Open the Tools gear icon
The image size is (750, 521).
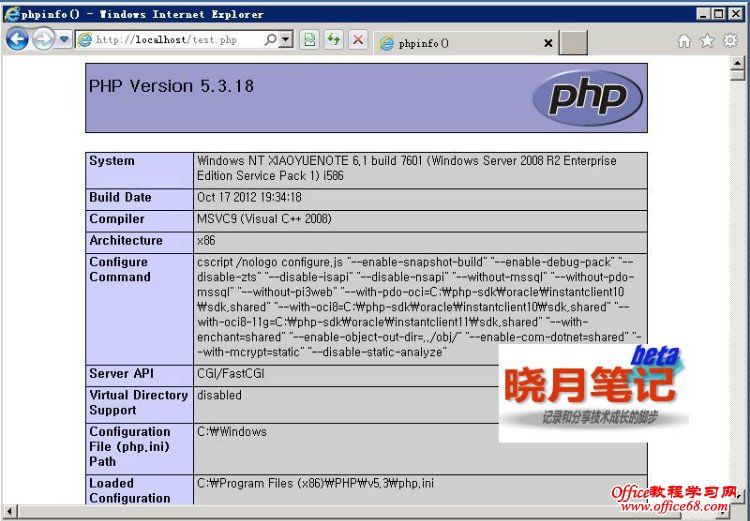(730, 41)
